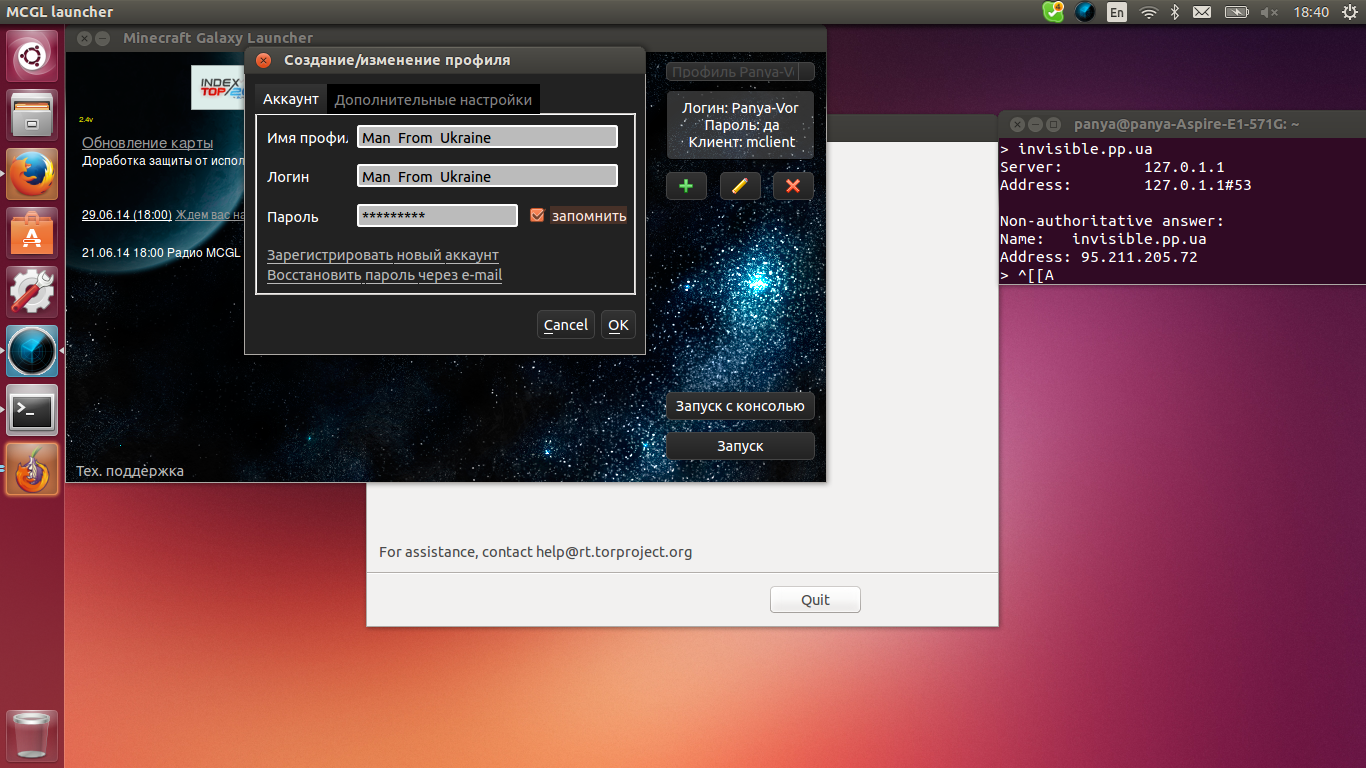Click the Логин input field
This screenshot has width=1366, height=768.
pyautogui.click(x=487, y=176)
